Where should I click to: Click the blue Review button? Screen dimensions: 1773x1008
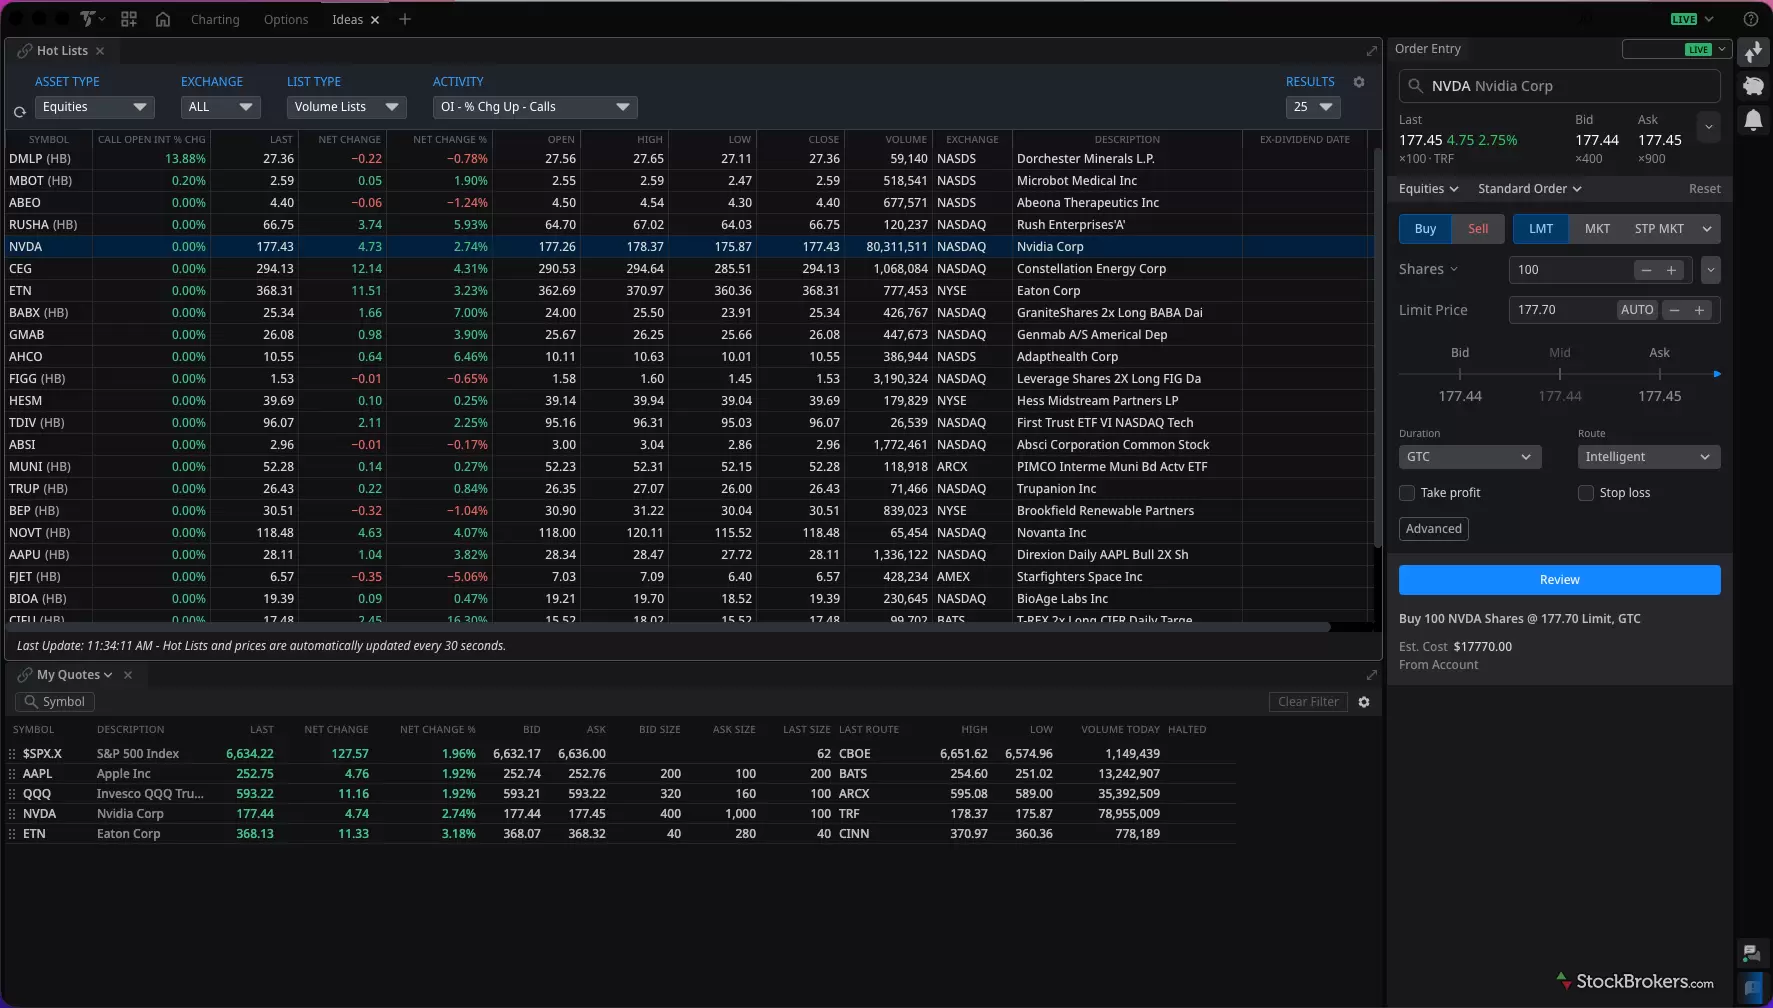coord(1559,580)
